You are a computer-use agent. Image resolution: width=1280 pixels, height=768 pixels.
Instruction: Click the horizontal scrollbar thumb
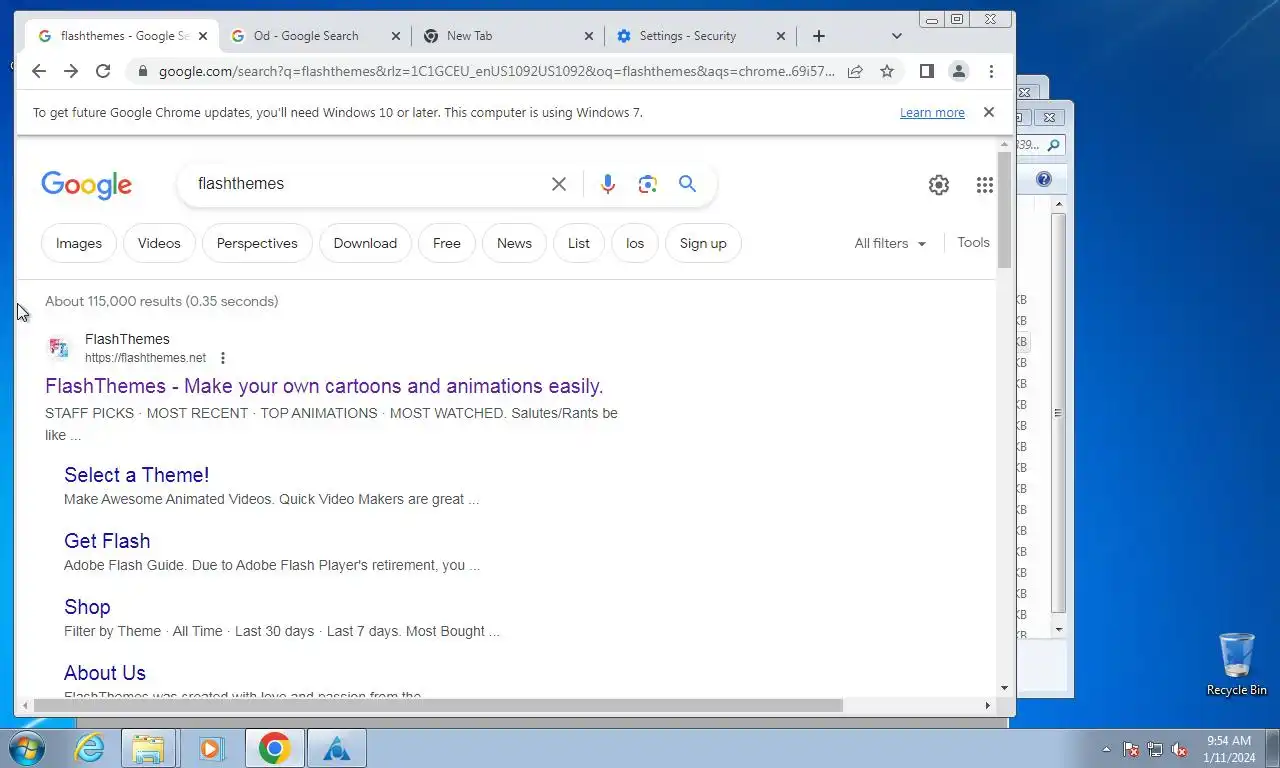pyautogui.click(x=438, y=705)
